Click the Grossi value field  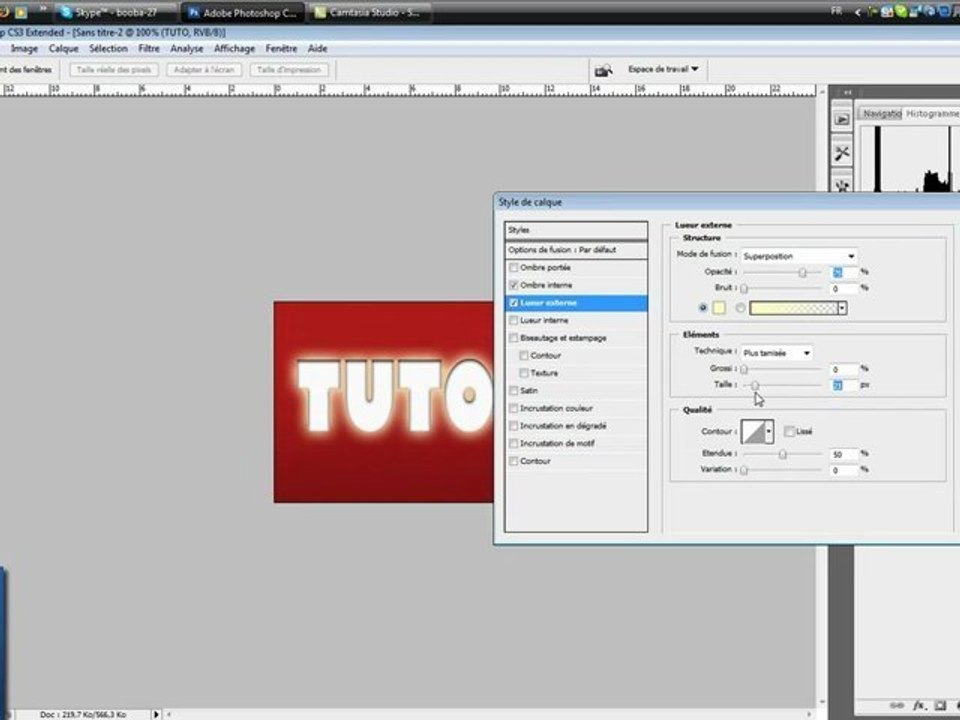(844, 369)
